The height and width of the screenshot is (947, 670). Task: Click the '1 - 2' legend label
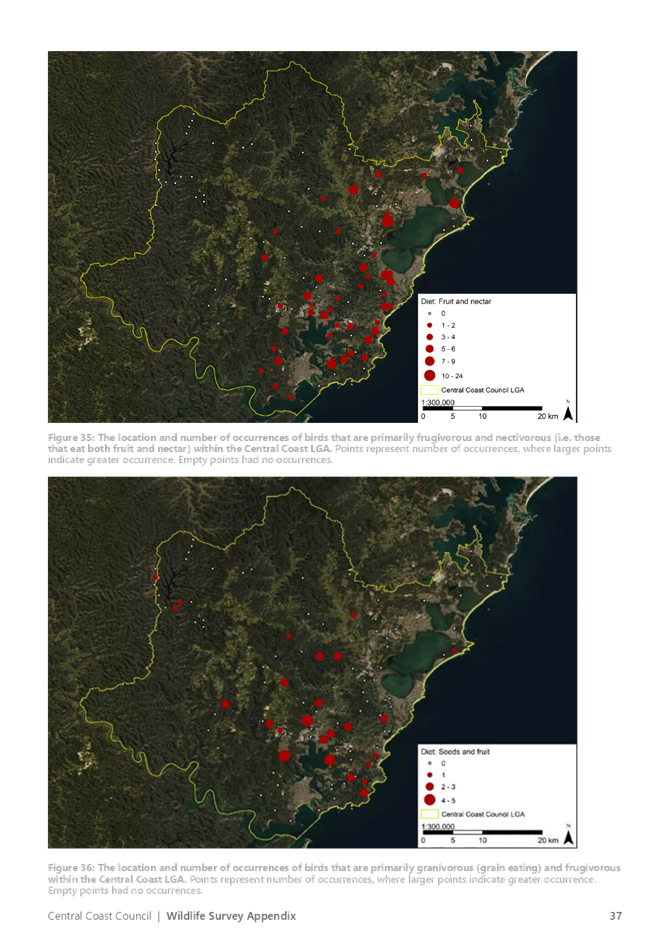pyautogui.click(x=448, y=326)
